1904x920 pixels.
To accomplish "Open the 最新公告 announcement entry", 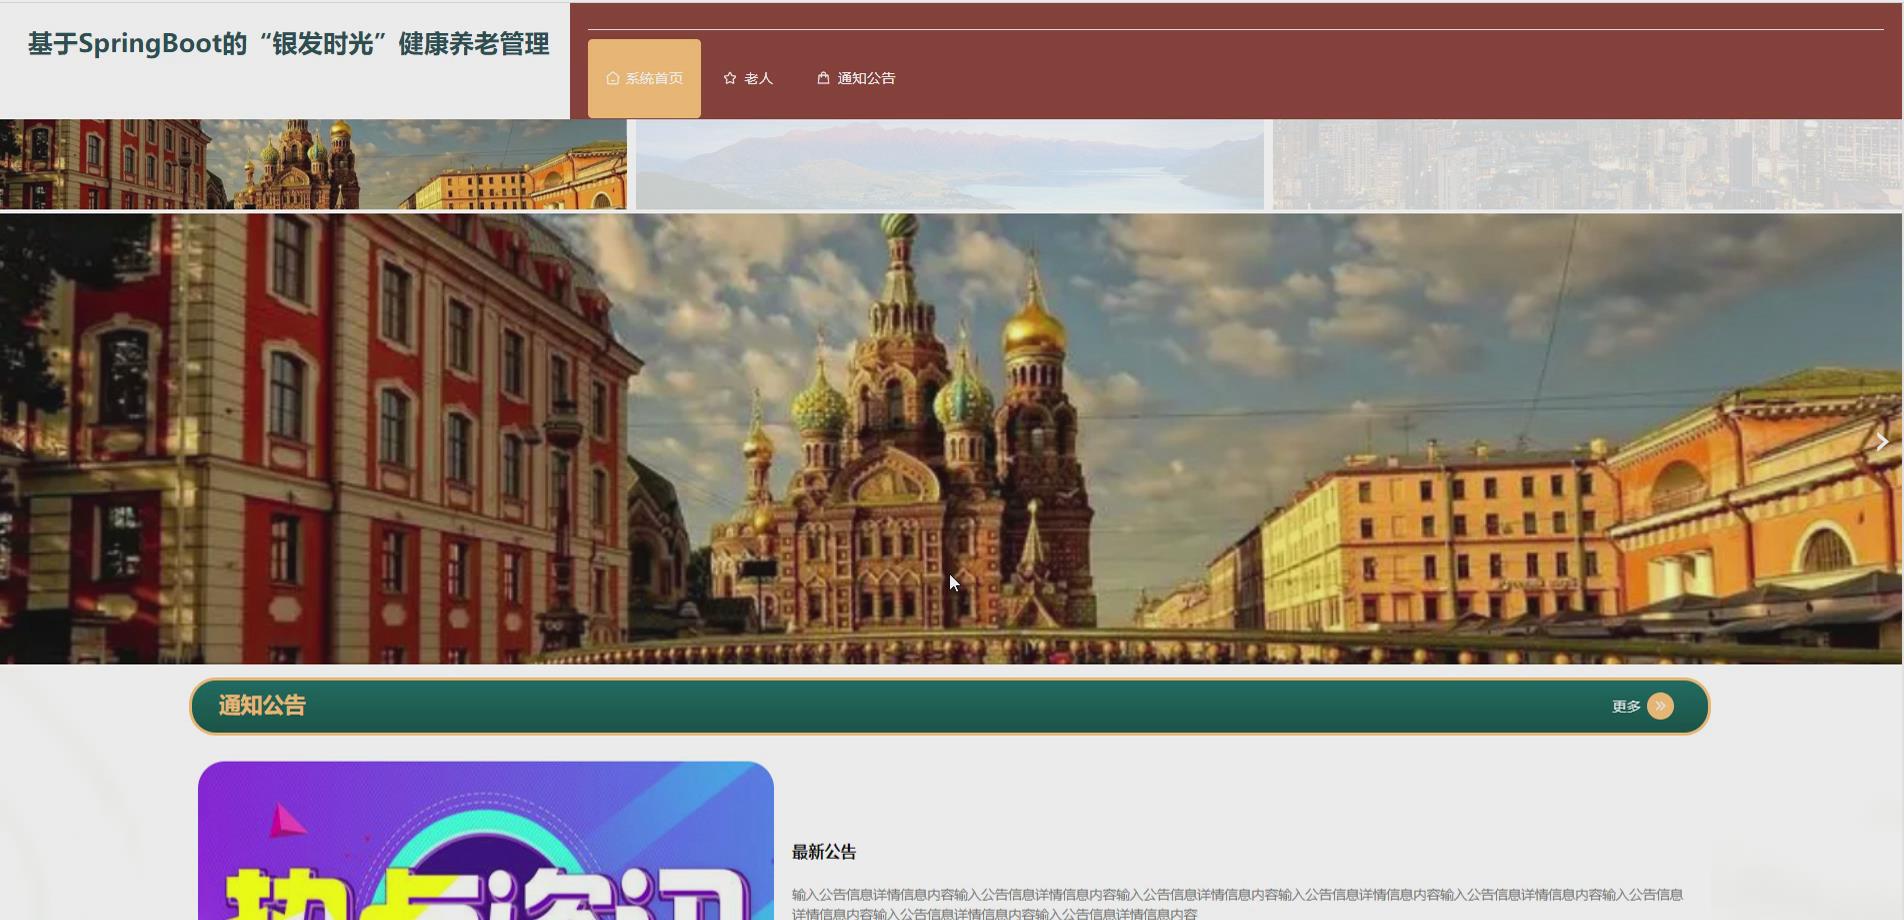I will tap(826, 853).
